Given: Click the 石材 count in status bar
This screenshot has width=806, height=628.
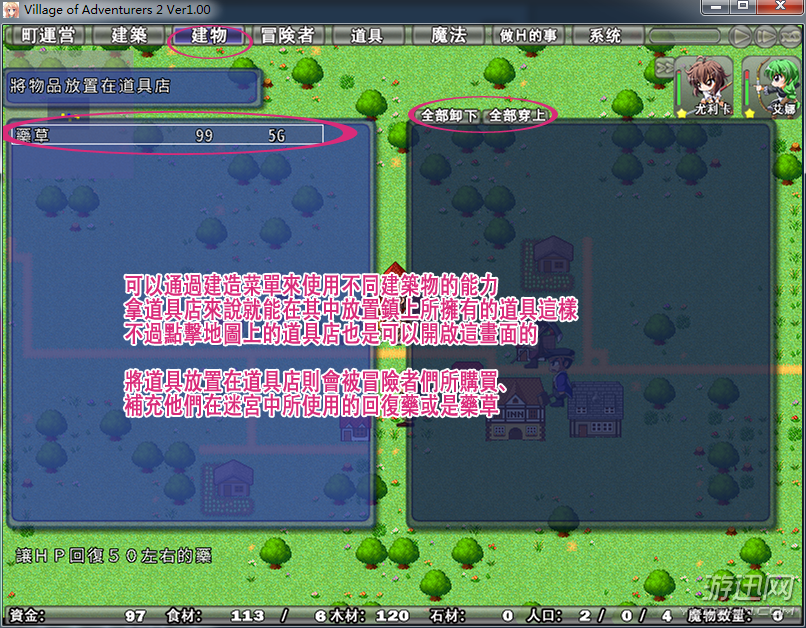Looking at the screenshot, I should 508,616.
